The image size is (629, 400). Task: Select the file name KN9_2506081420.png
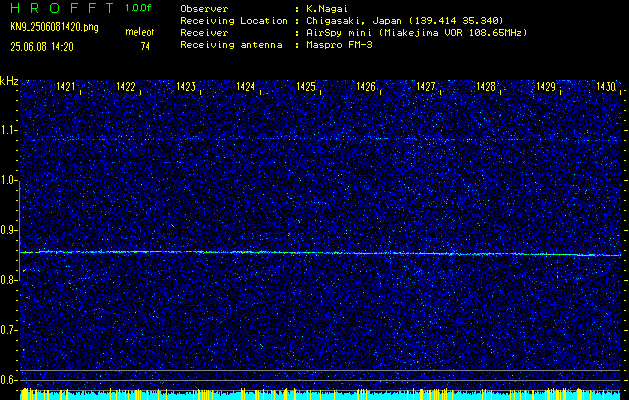[x=54, y=27]
